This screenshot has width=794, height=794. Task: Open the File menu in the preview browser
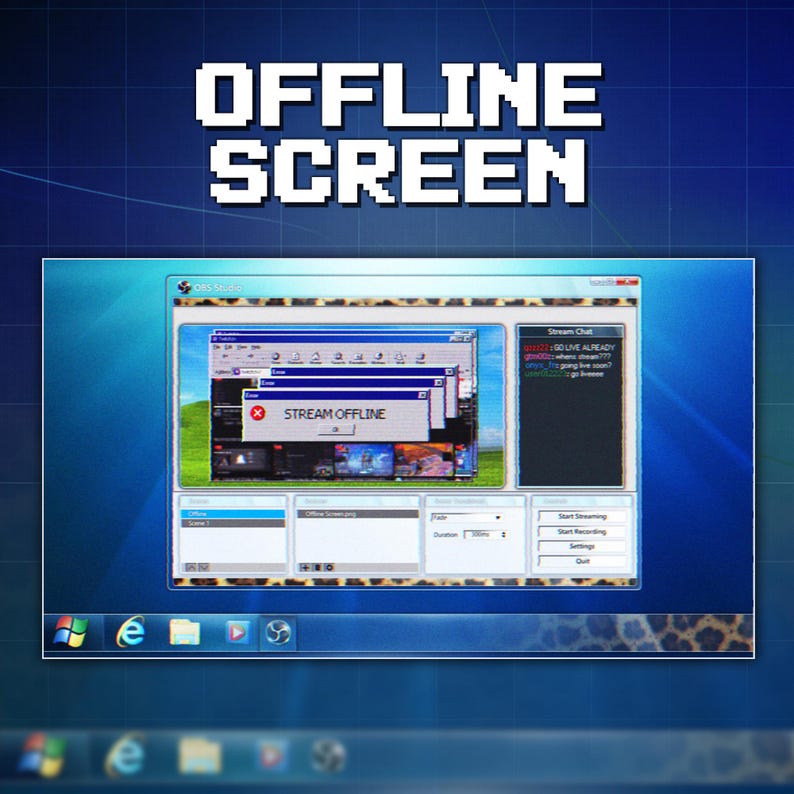(217, 347)
